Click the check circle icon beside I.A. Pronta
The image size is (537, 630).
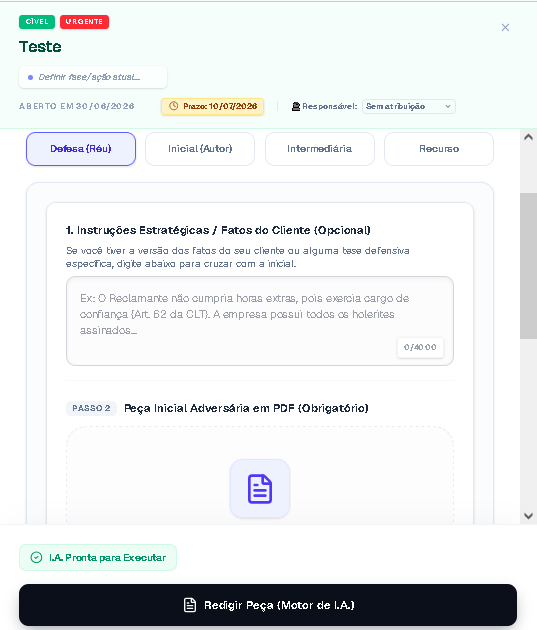pos(36,557)
